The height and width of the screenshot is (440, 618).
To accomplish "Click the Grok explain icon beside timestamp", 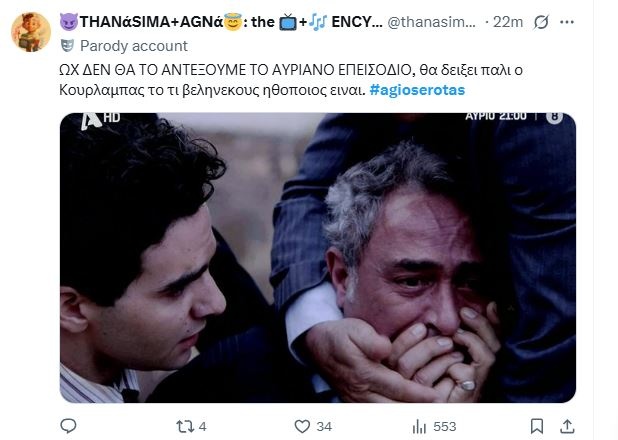I will click(541, 22).
